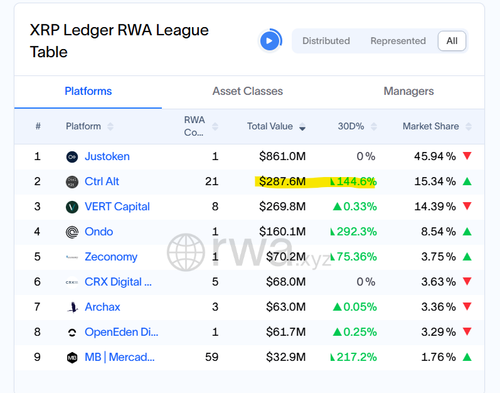Open the Justoken platform link
500x393 pixels.
coord(107,156)
